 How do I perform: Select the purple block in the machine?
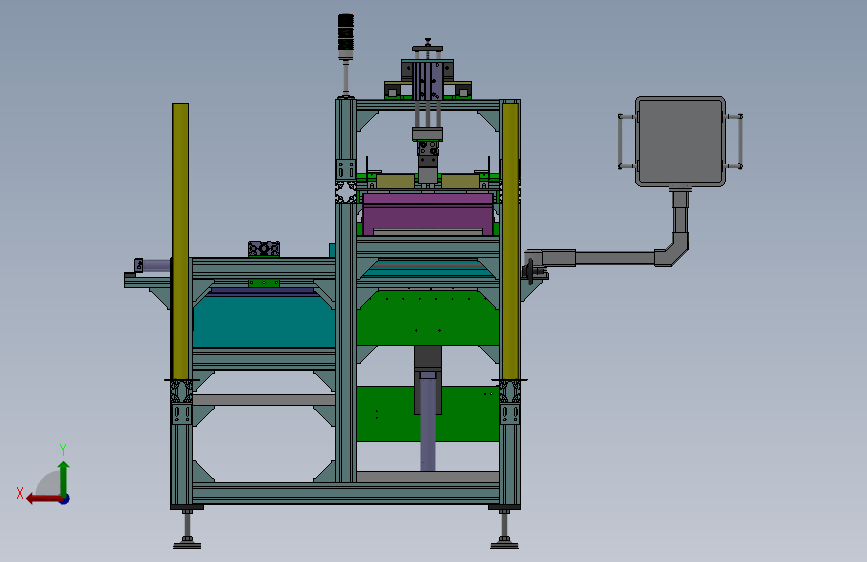point(427,214)
